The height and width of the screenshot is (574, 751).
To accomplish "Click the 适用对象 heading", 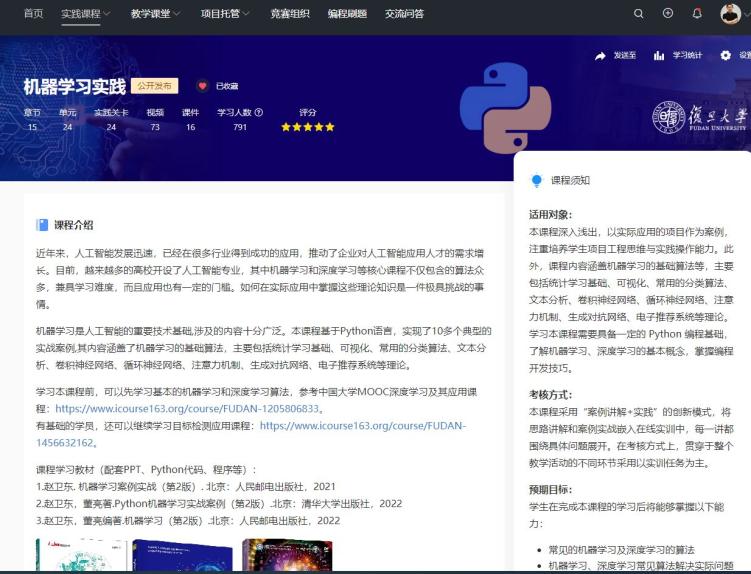I will 550,215.
